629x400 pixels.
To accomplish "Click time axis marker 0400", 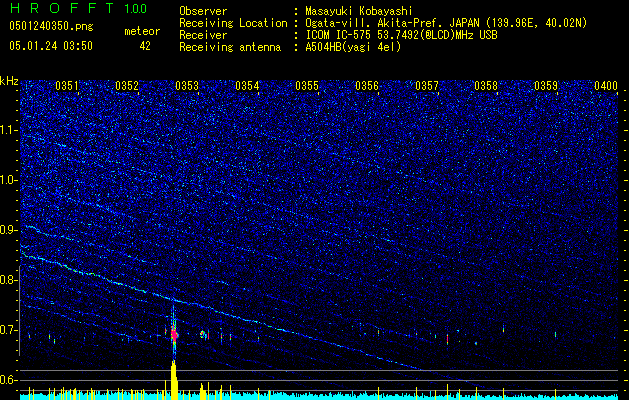I will 606,86.
